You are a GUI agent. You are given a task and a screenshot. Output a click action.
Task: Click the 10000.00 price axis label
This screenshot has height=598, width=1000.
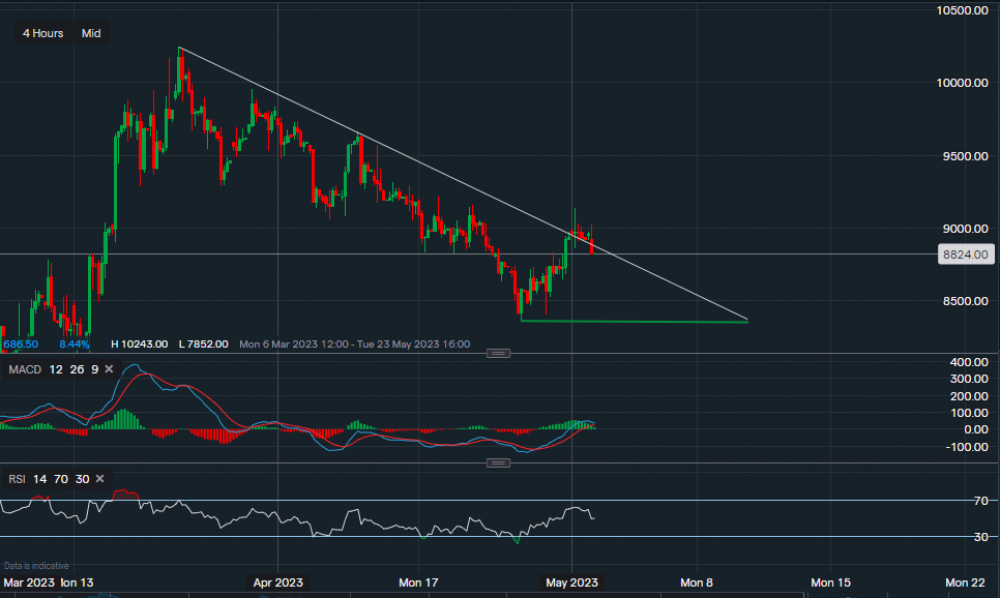(x=963, y=83)
